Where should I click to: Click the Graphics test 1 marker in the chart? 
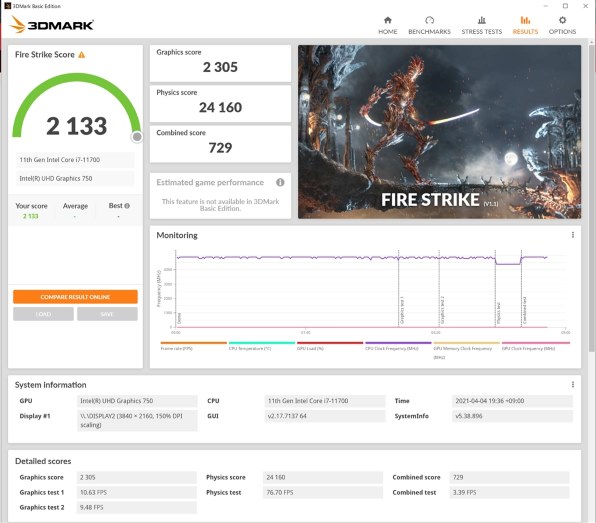[401, 311]
